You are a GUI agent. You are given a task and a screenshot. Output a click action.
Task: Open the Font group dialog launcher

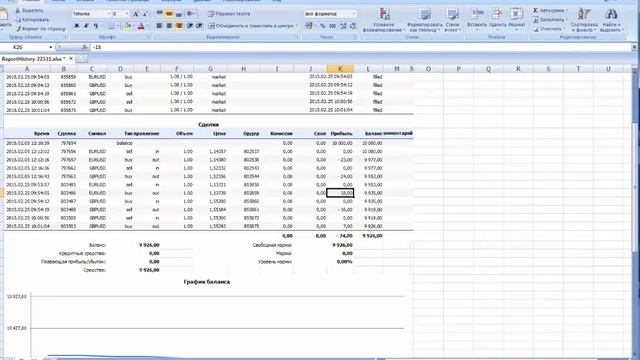click(x=148, y=37)
